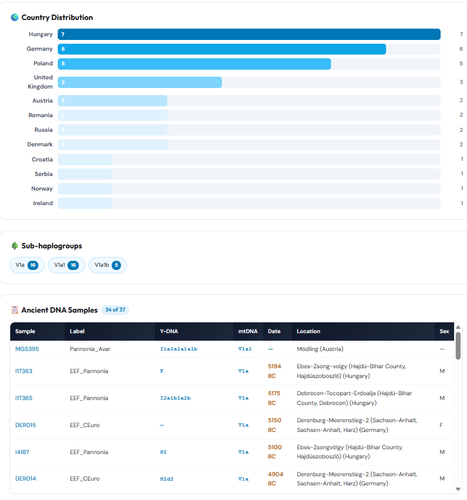Select the V1a1 sub-haplogroup chip

coord(66,265)
